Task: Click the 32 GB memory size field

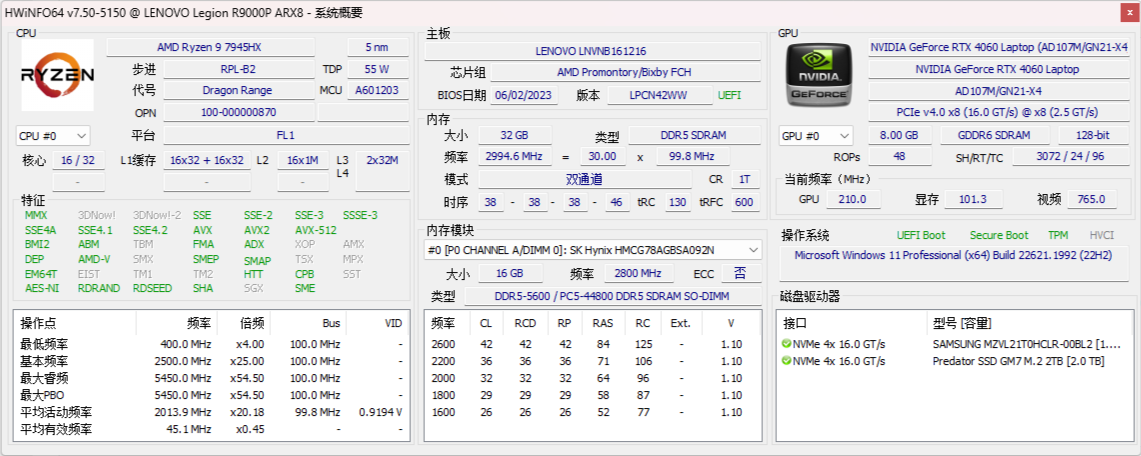Action: [514, 135]
